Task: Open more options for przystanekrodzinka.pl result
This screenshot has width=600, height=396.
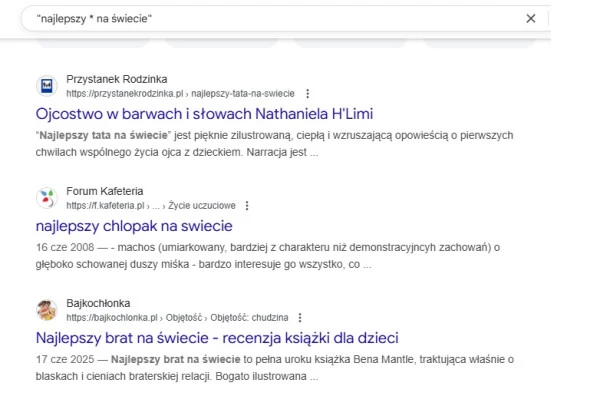Action: coord(307,94)
